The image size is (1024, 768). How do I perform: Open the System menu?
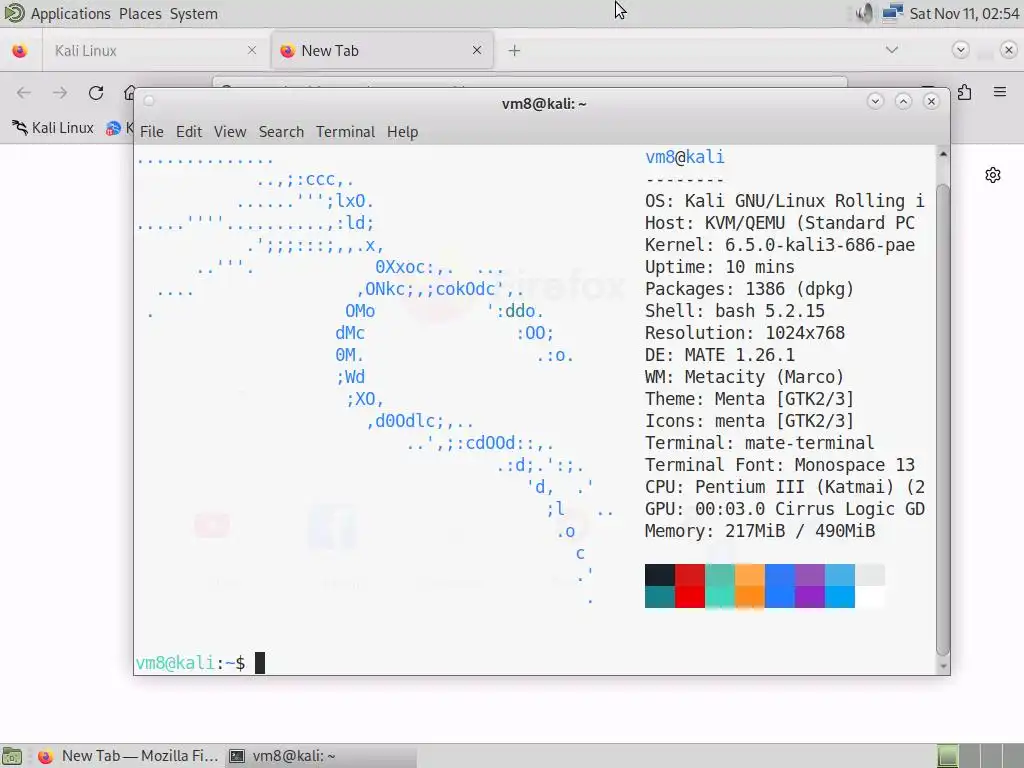pyautogui.click(x=193, y=13)
